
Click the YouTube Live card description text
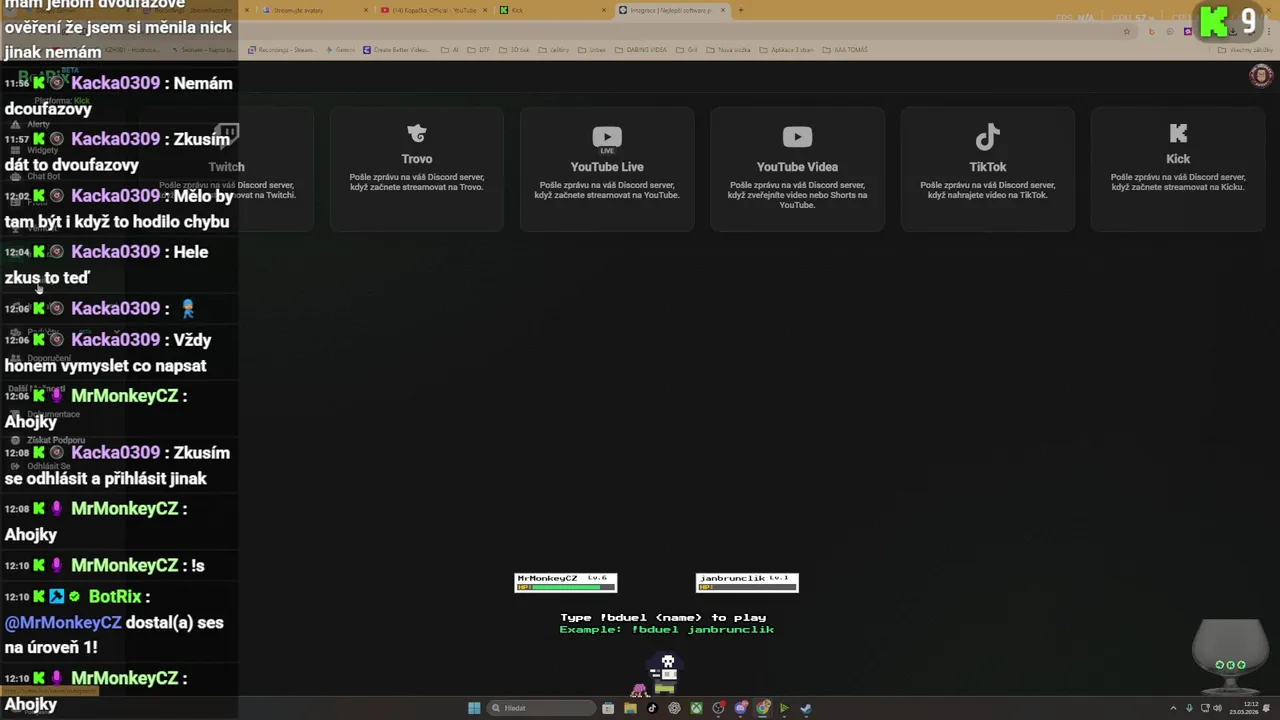(607, 190)
